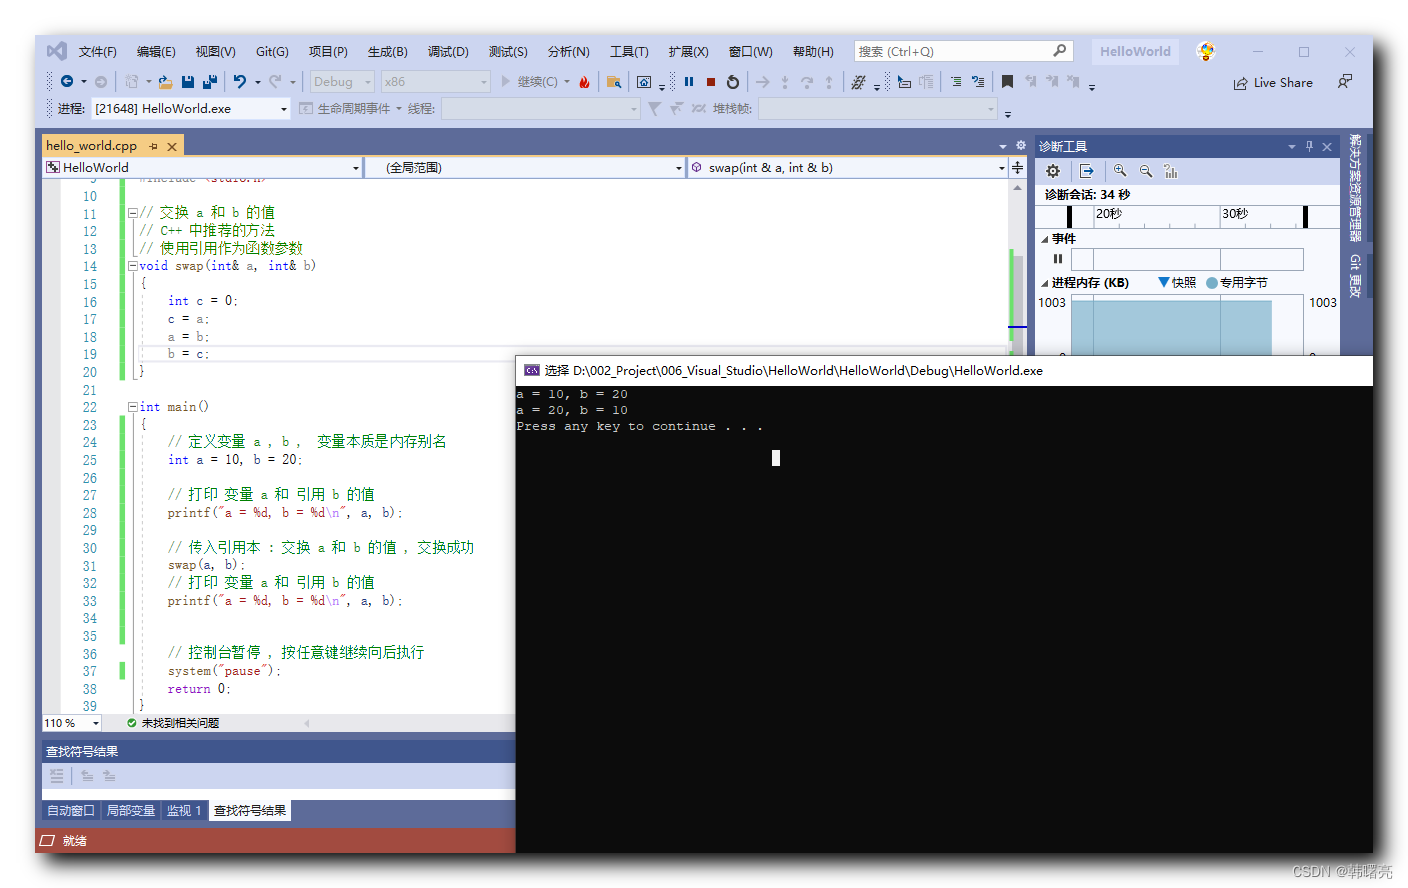The width and height of the screenshot is (1408, 888).
Task: Toggle the 快照 snapshot legend marker
Action: (1164, 282)
